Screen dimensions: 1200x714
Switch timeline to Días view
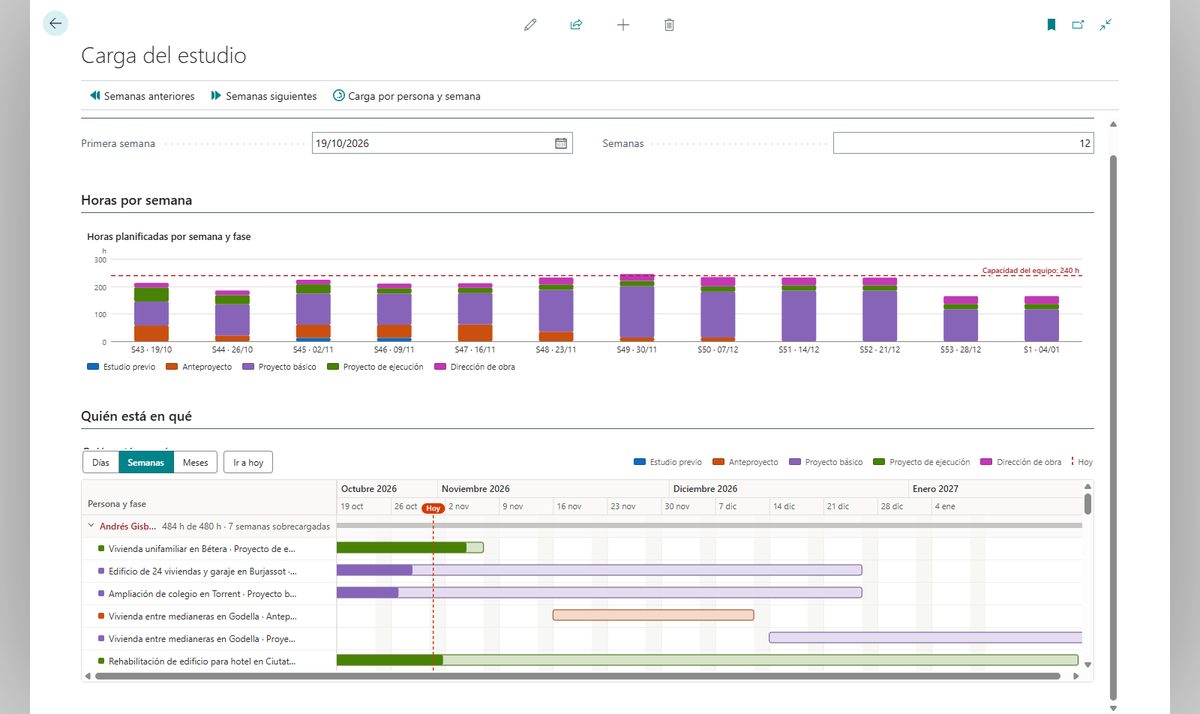100,462
